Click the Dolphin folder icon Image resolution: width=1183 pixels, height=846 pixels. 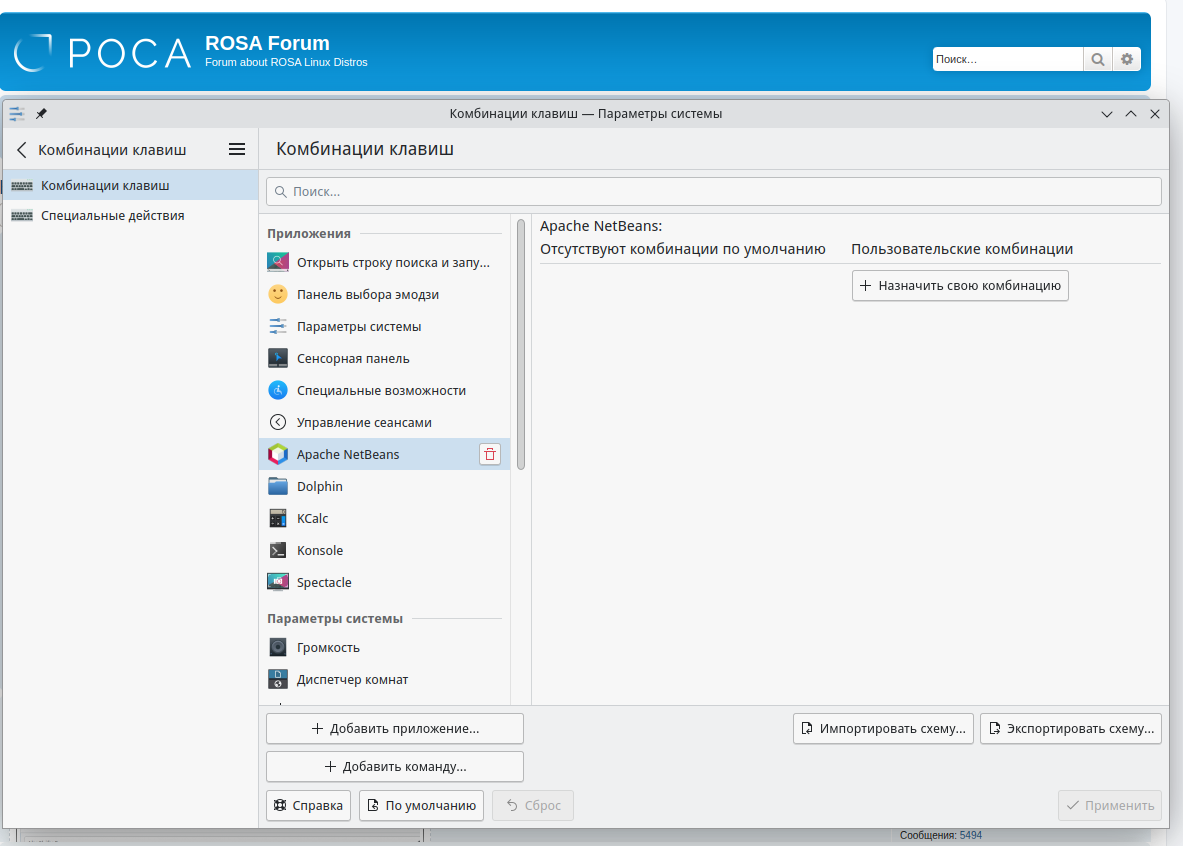pos(278,486)
